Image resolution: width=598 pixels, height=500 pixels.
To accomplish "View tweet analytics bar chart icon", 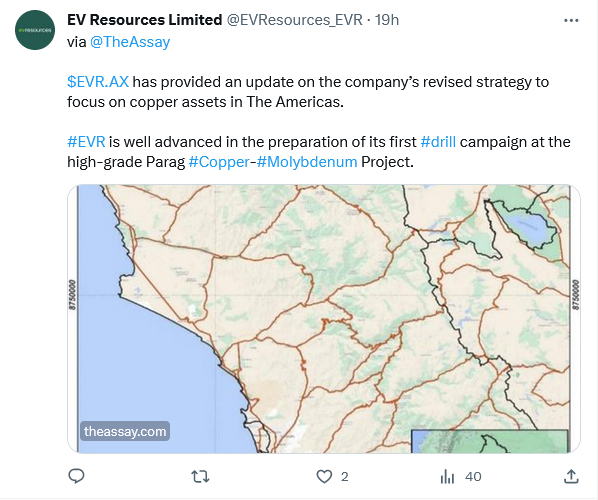I will tap(447, 477).
